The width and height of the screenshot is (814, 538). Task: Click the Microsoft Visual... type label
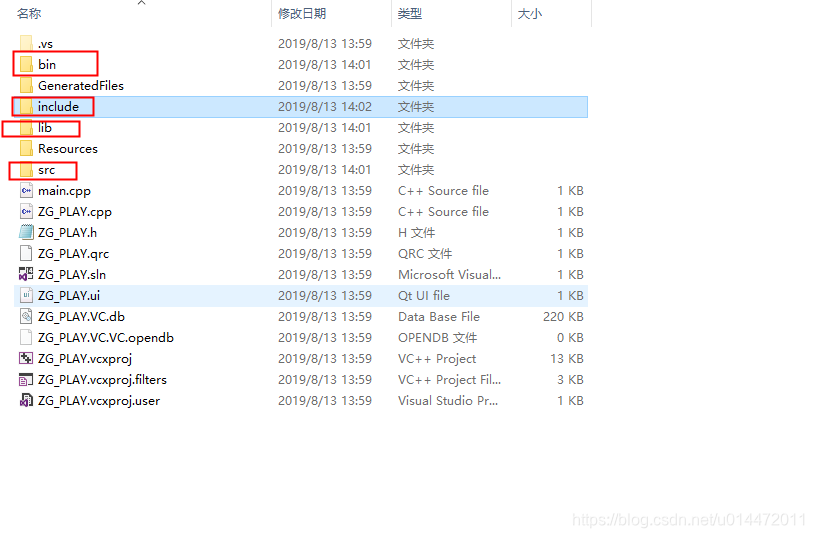450,275
